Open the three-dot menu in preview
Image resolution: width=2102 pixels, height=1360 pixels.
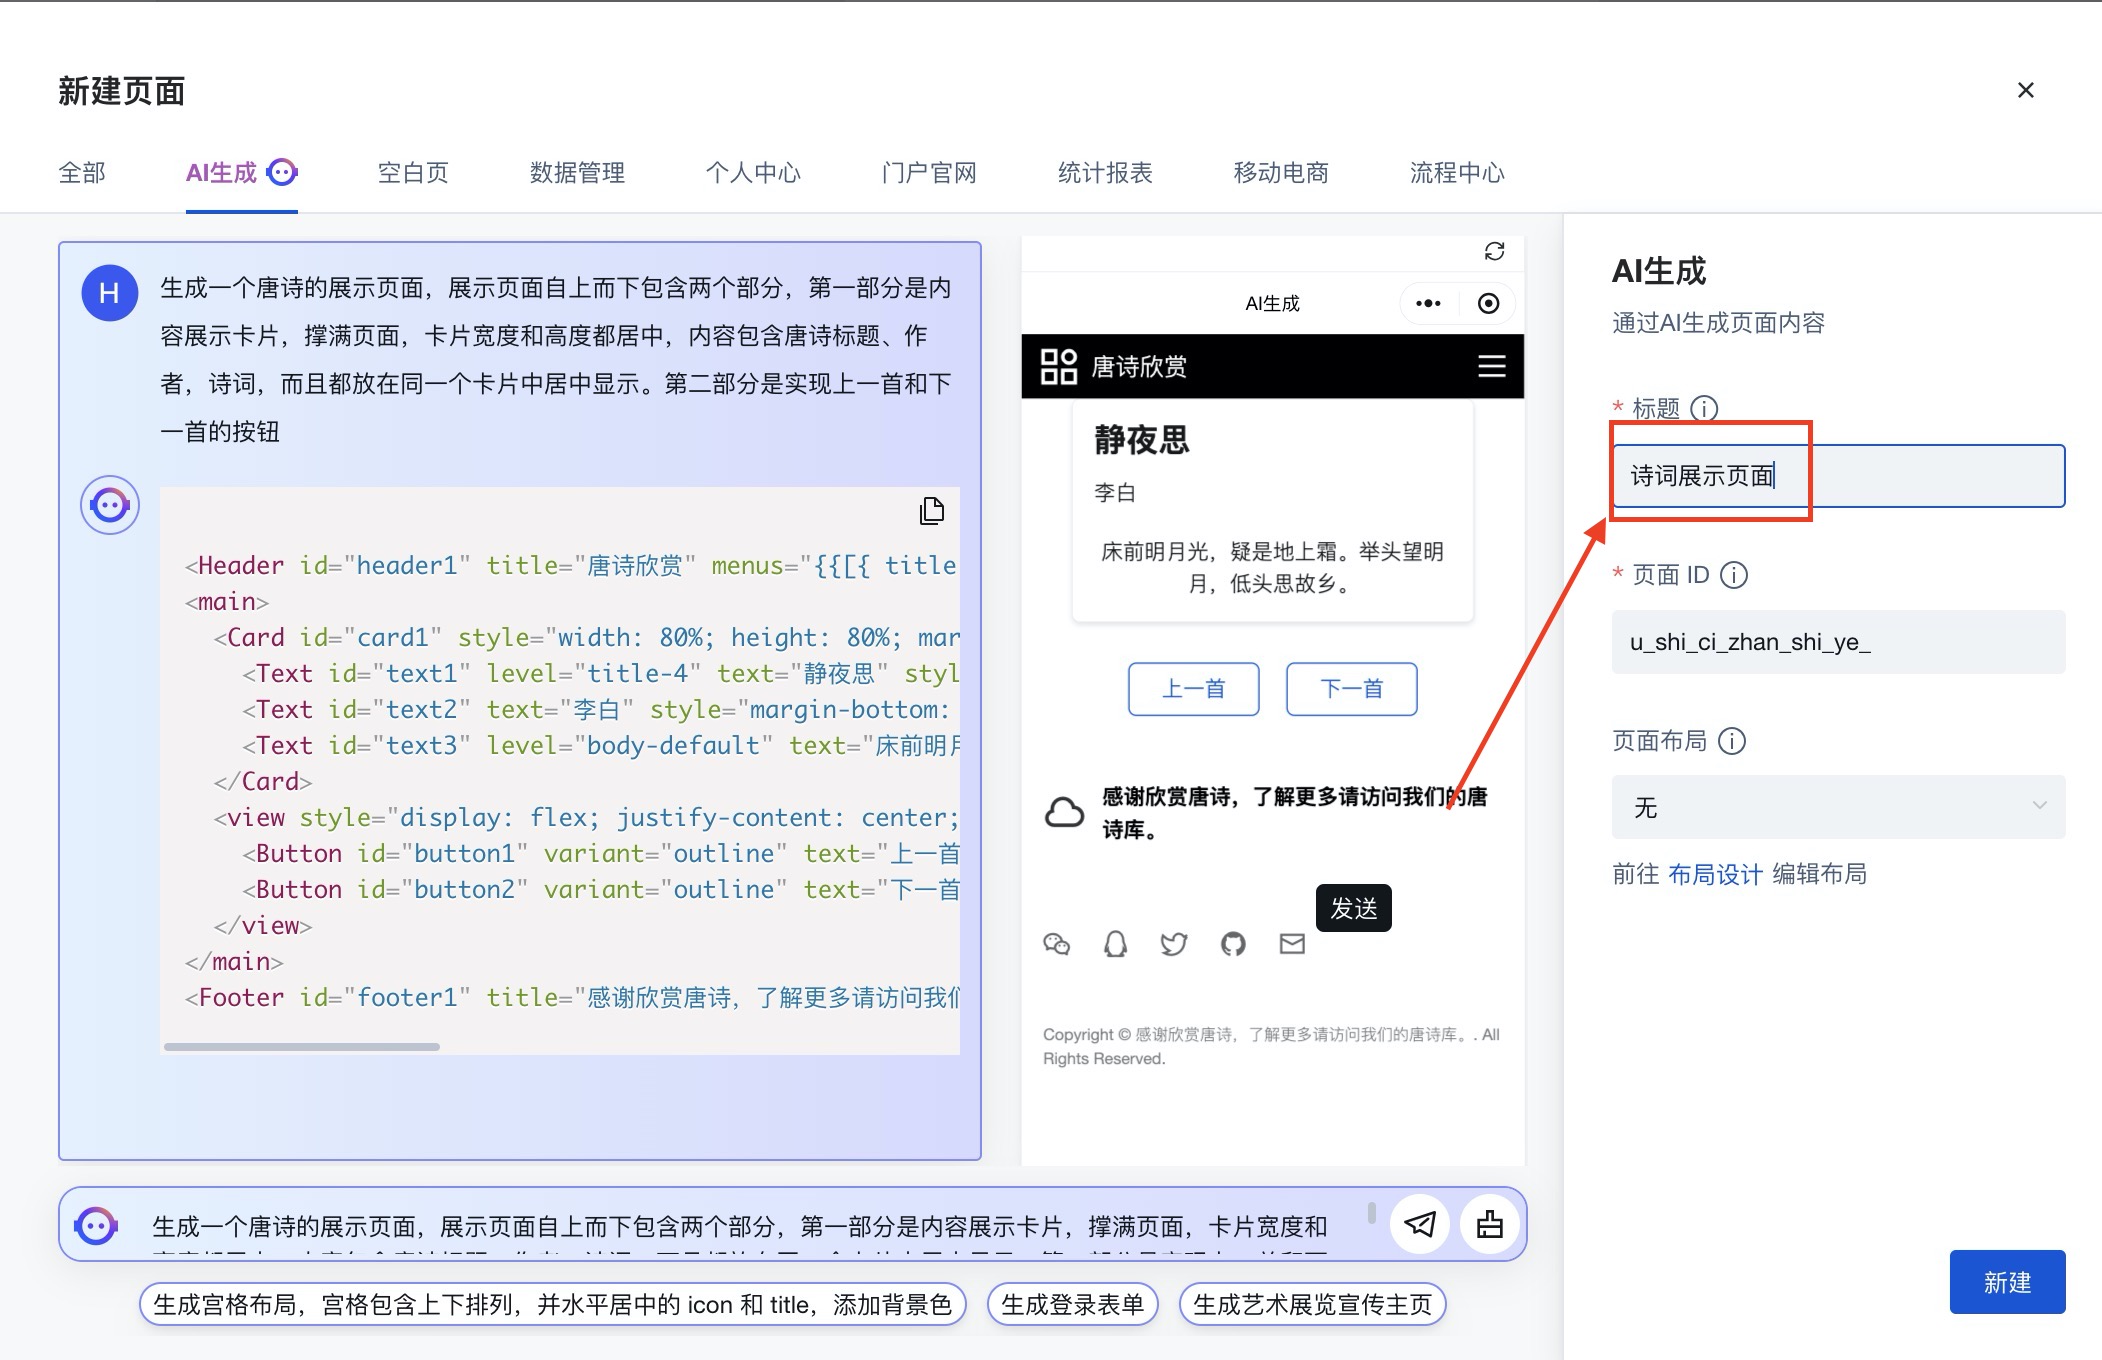pyautogui.click(x=1428, y=303)
